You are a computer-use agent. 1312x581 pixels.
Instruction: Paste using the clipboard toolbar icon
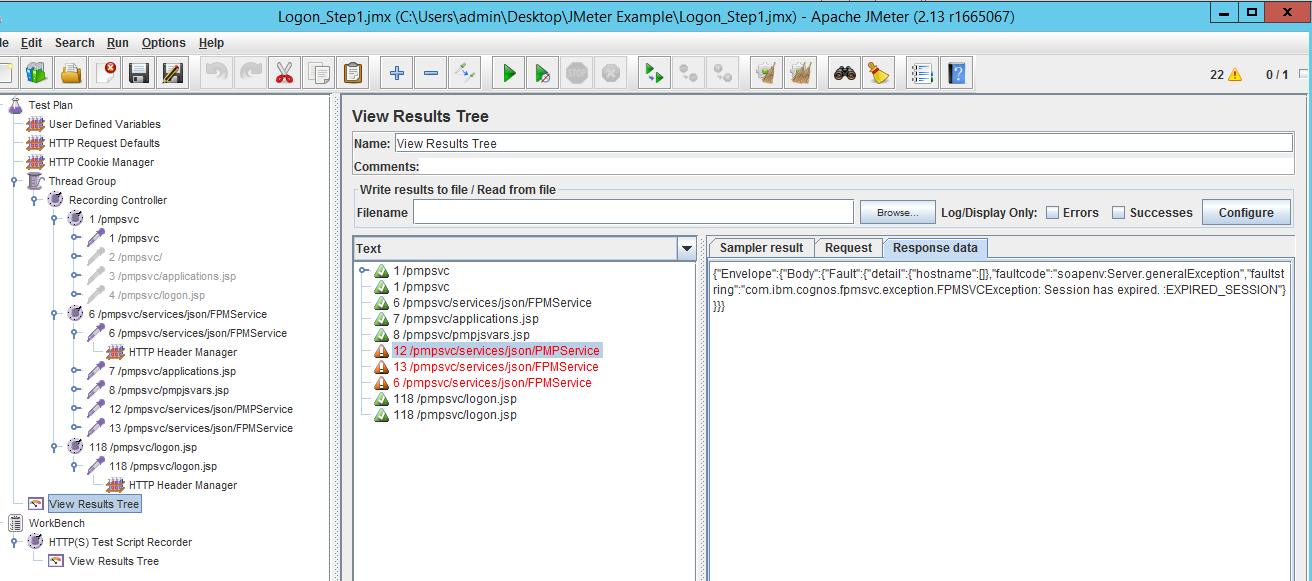coord(353,73)
